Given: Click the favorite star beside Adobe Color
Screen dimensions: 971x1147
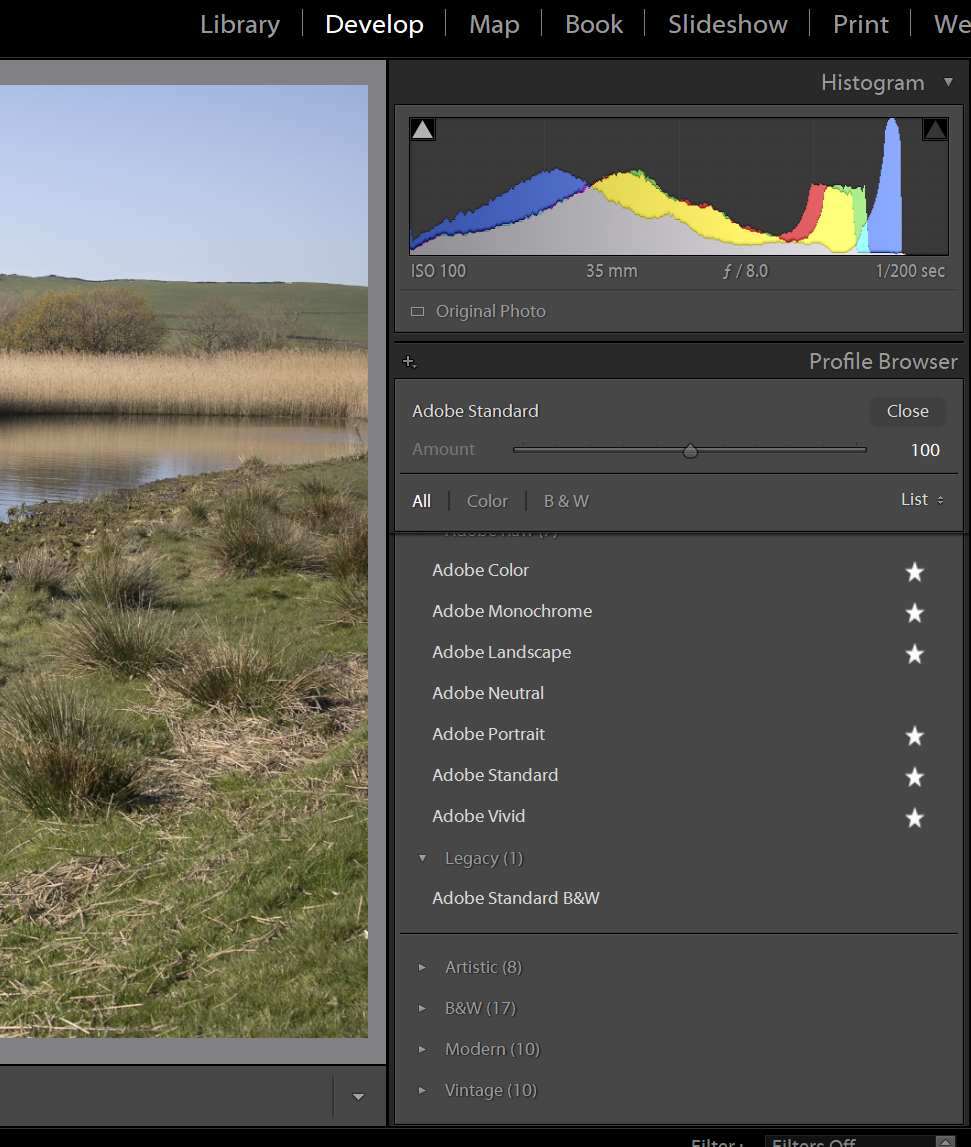Looking at the screenshot, I should (914, 572).
